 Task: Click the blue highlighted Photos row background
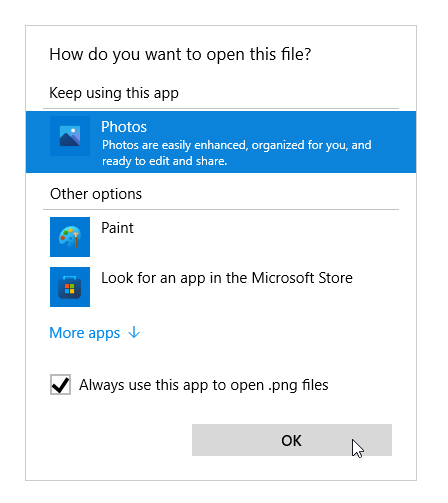tap(221, 142)
